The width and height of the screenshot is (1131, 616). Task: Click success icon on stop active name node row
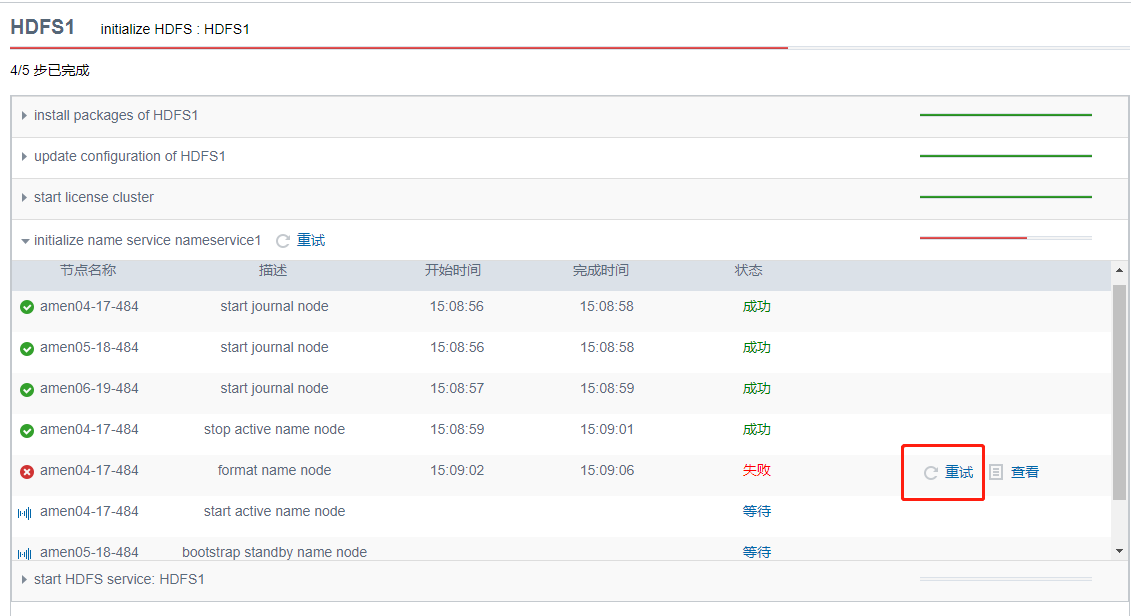(27, 430)
